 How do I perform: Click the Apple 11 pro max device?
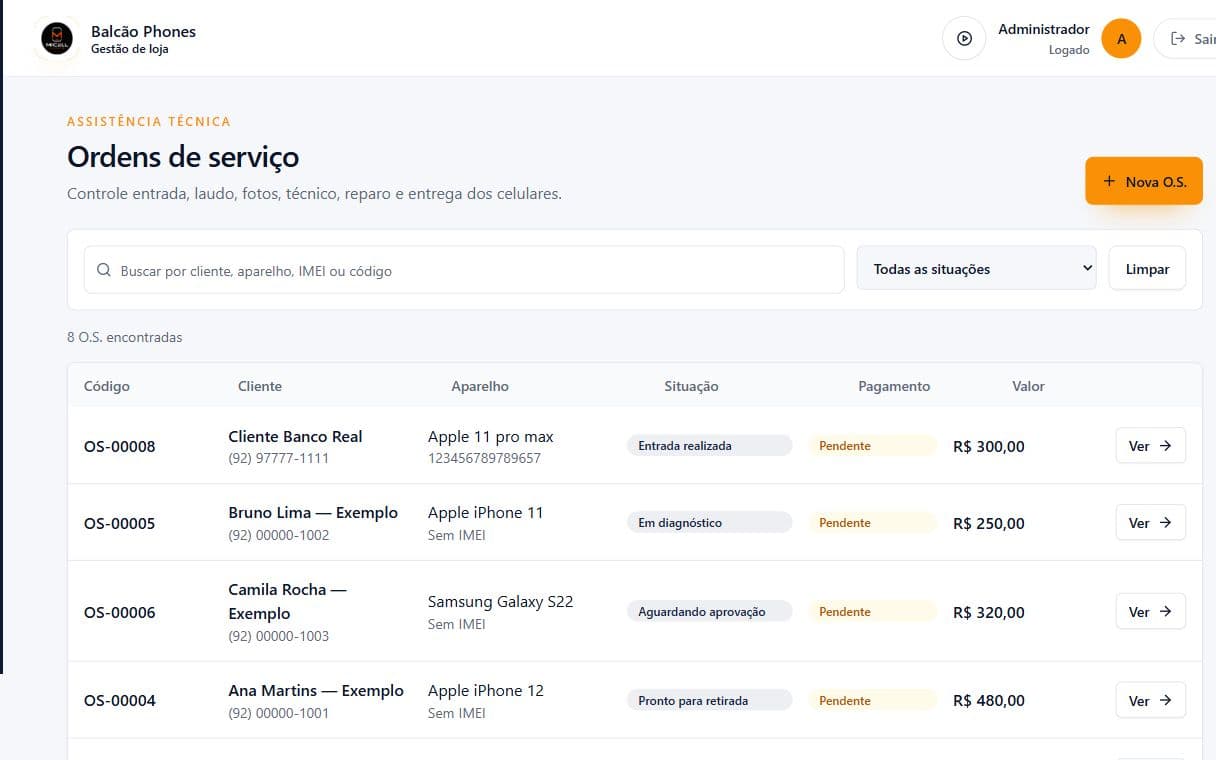[491, 436]
